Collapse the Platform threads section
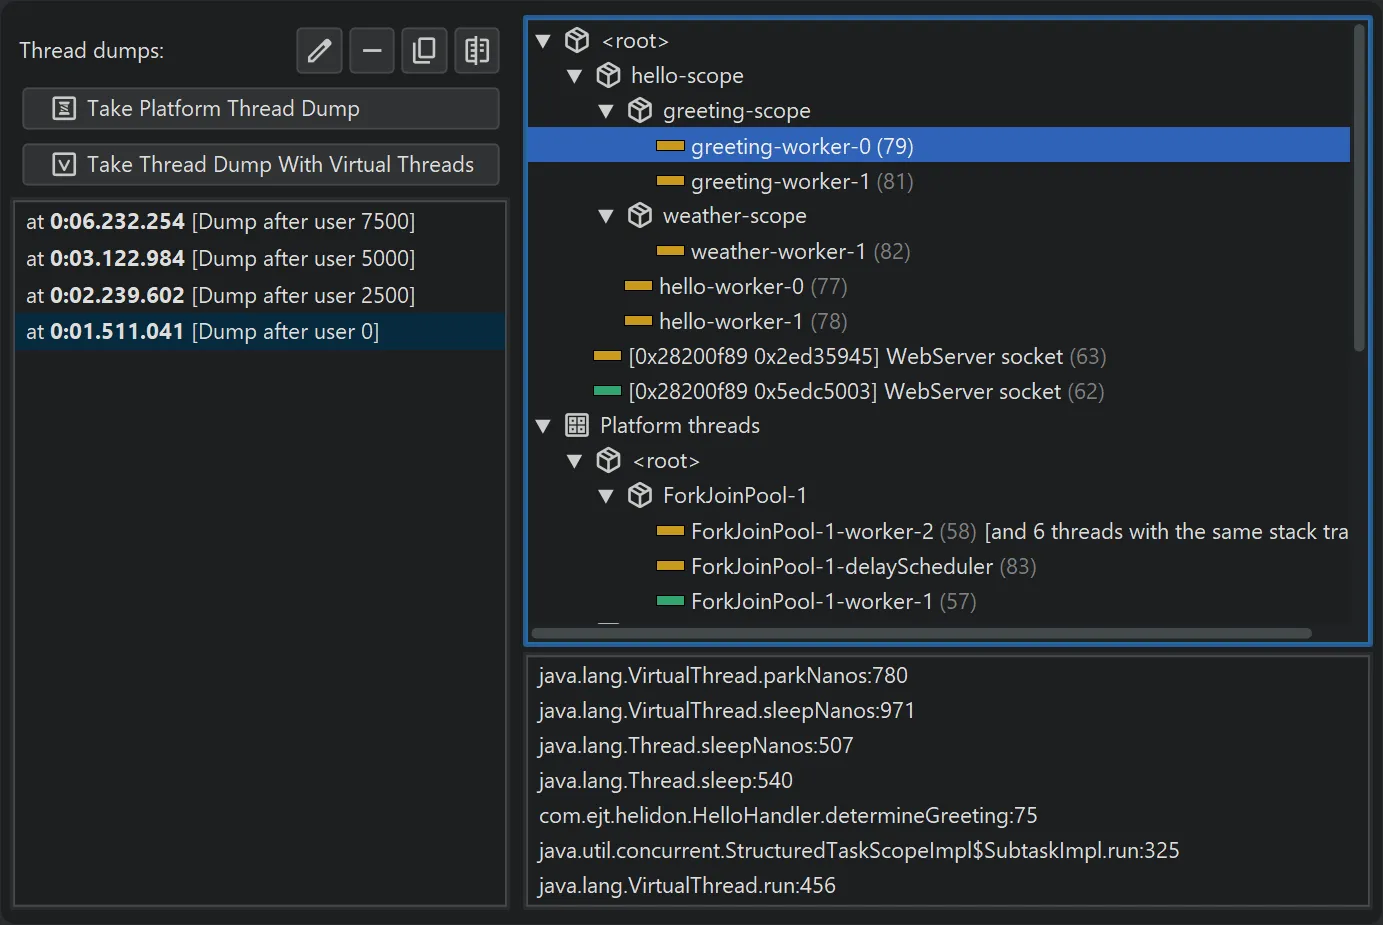The height and width of the screenshot is (925, 1383). 544,425
